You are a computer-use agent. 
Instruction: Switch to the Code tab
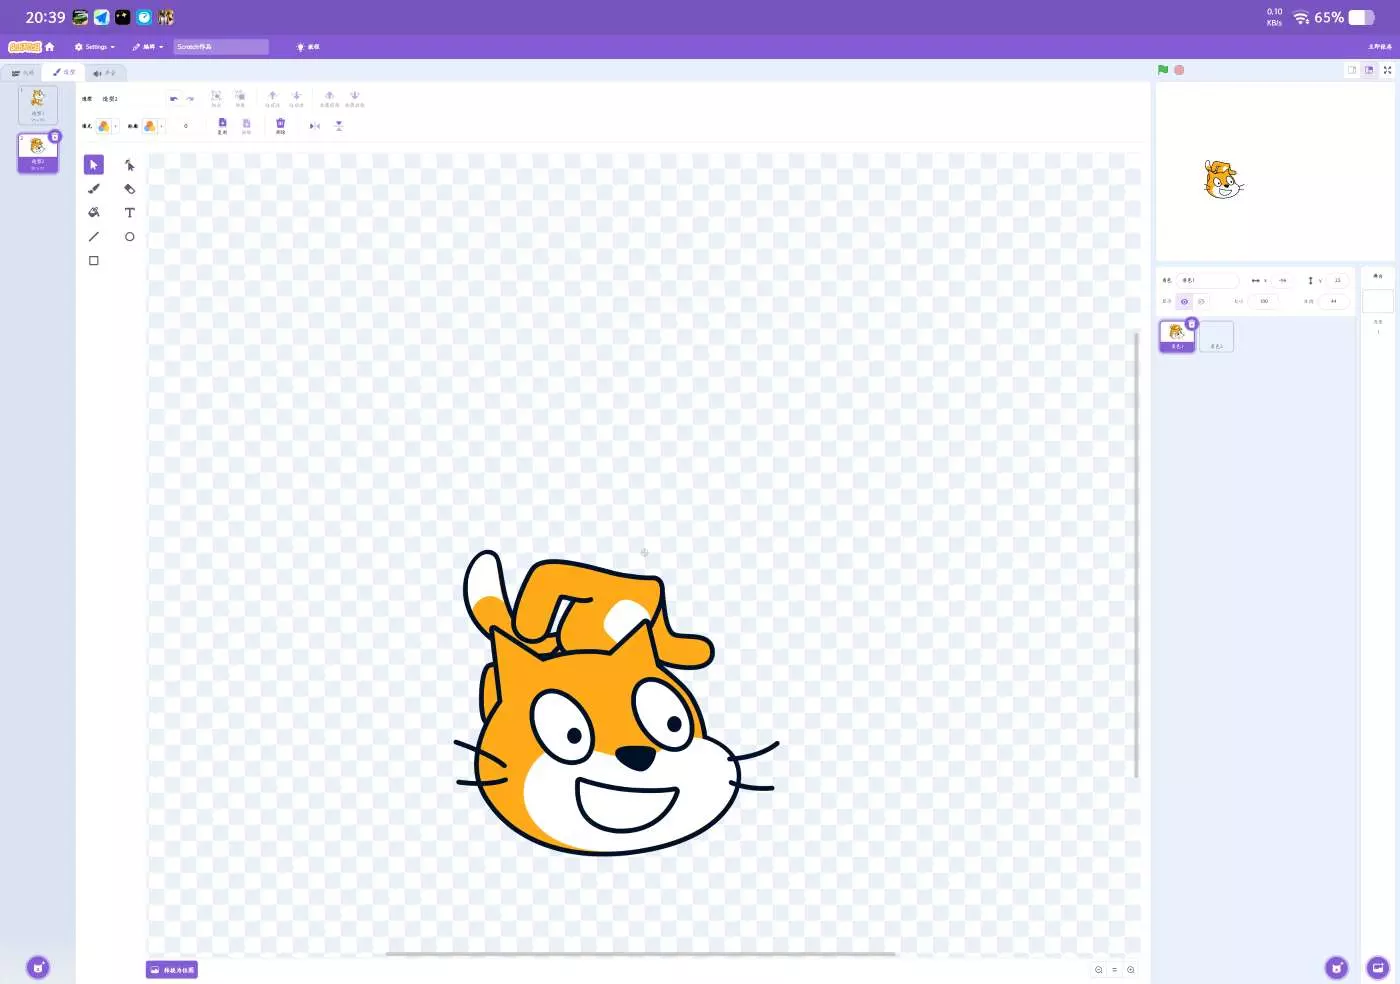22,73
